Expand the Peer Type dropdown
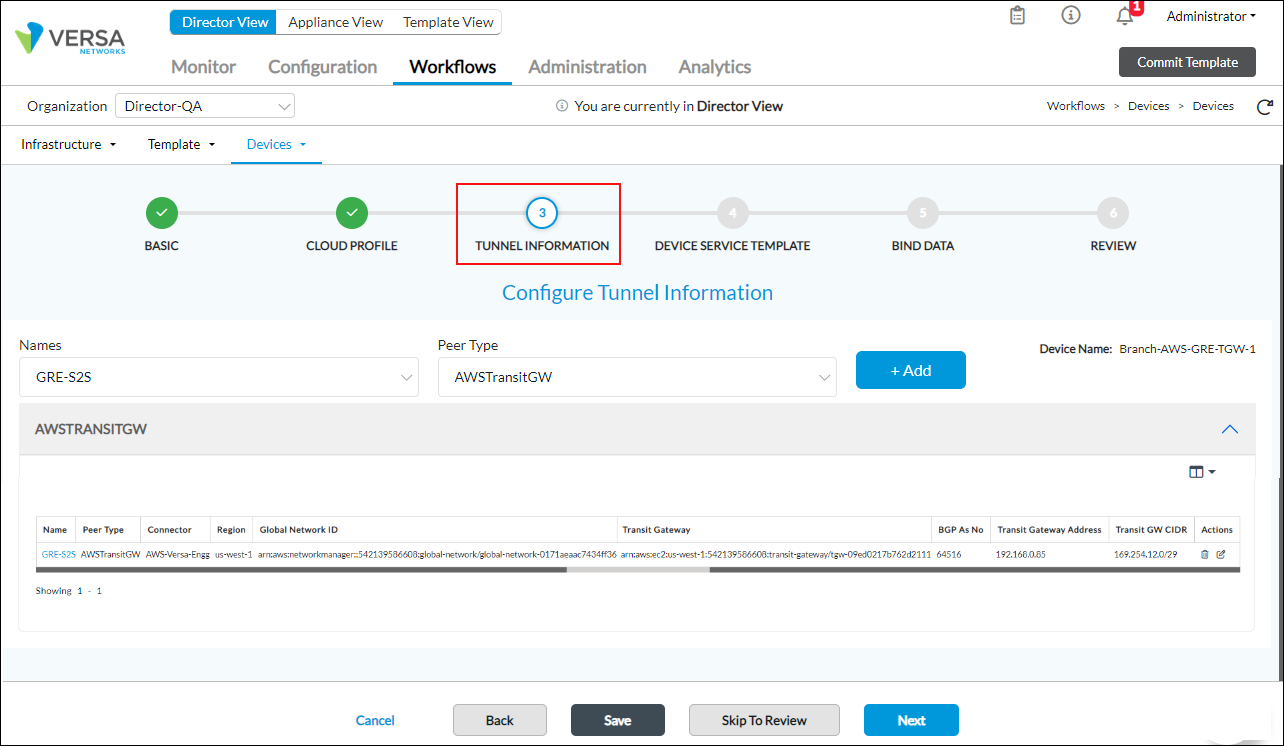 coord(637,378)
